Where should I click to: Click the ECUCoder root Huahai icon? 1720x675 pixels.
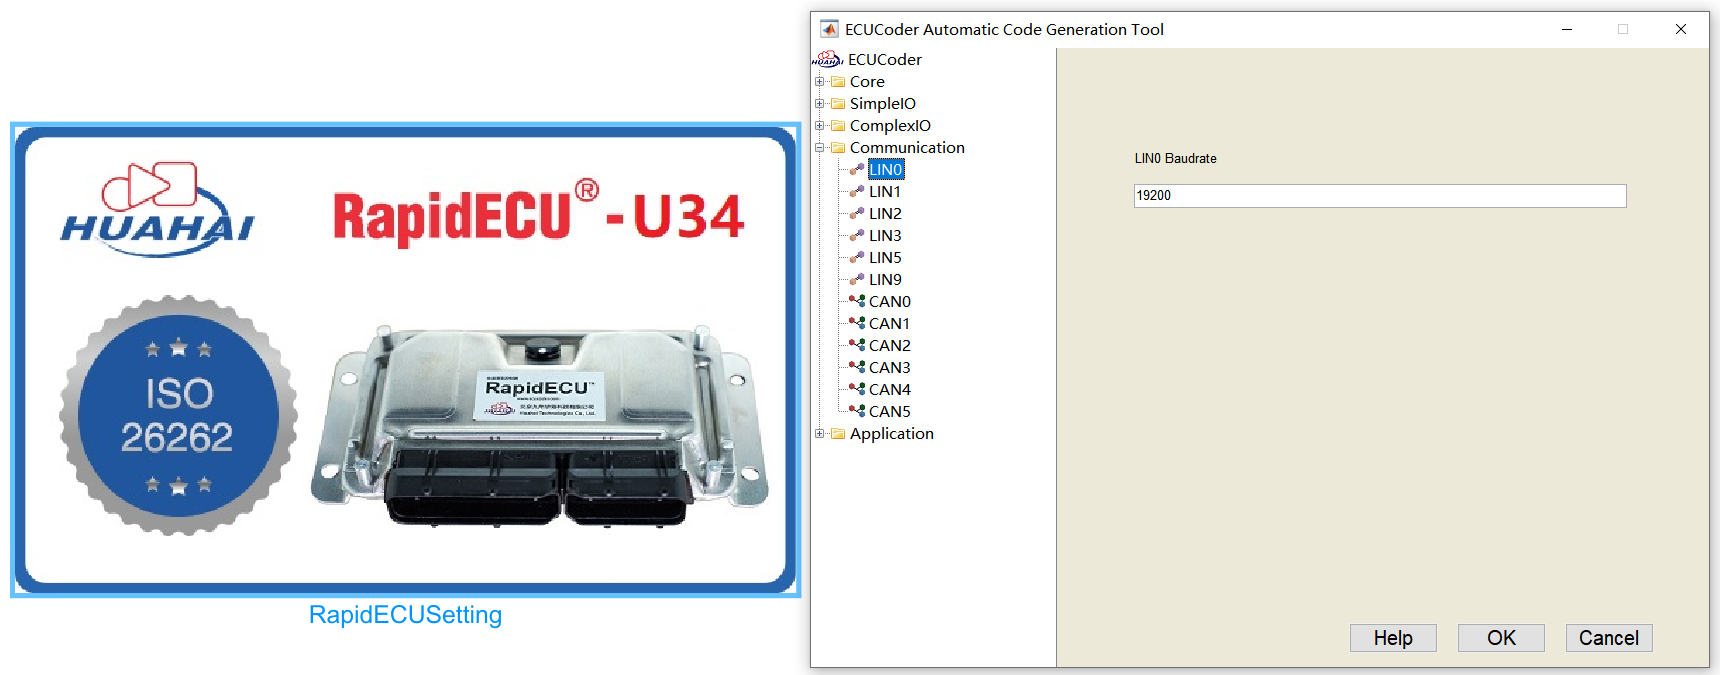click(x=828, y=59)
